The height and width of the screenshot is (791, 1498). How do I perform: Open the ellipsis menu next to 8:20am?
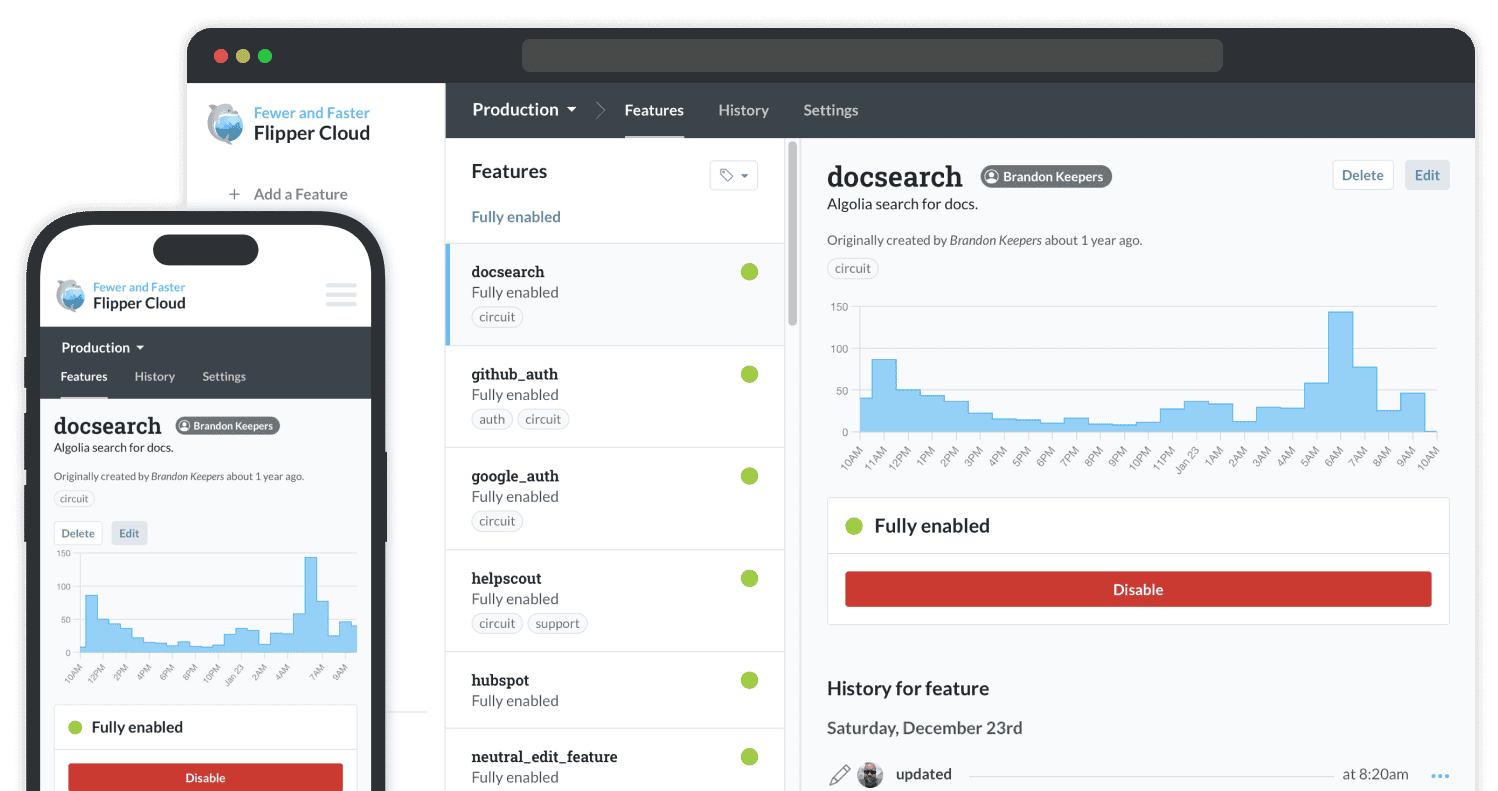tap(1441, 774)
